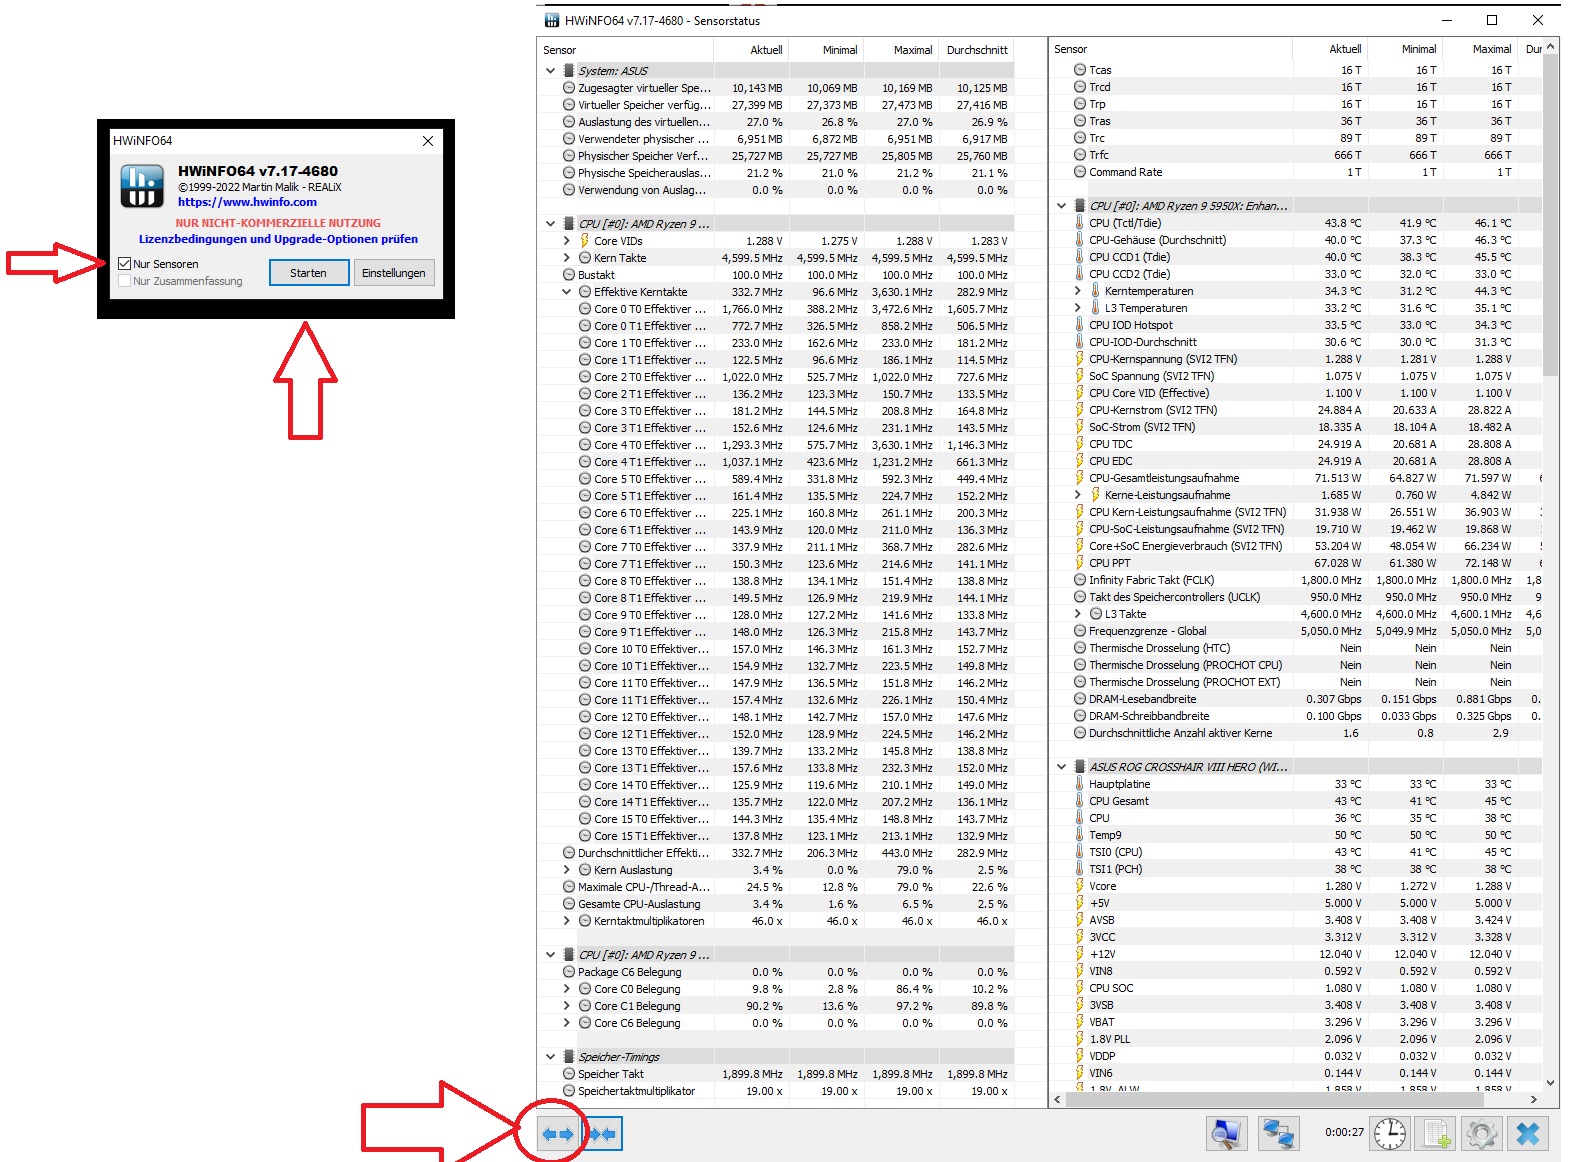
Task: Click the clock icon beside Speicher Takt
Action: pos(569,1074)
